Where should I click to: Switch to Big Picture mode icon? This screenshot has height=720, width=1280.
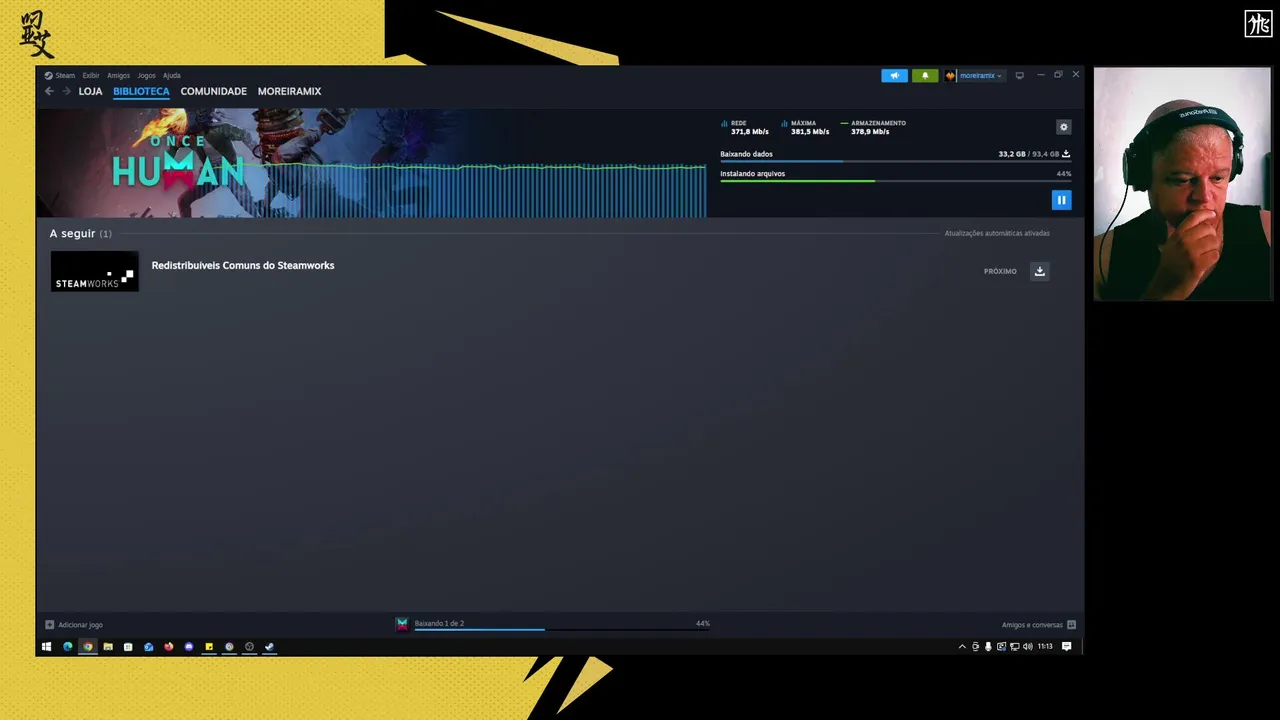[x=1019, y=75]
